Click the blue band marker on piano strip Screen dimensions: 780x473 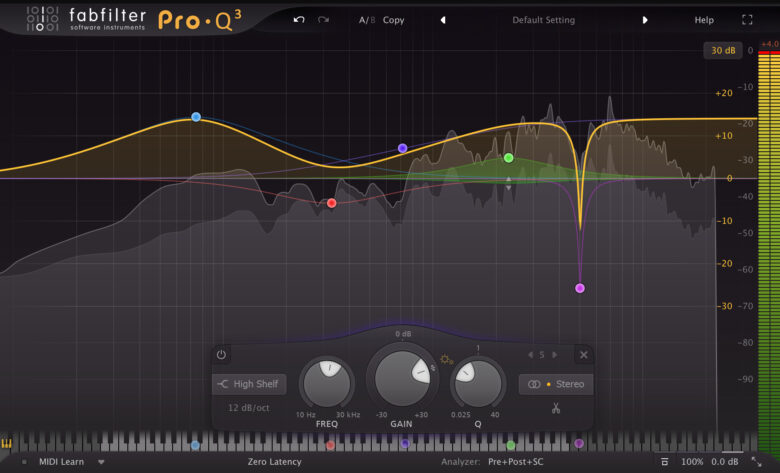coord(195,445)
